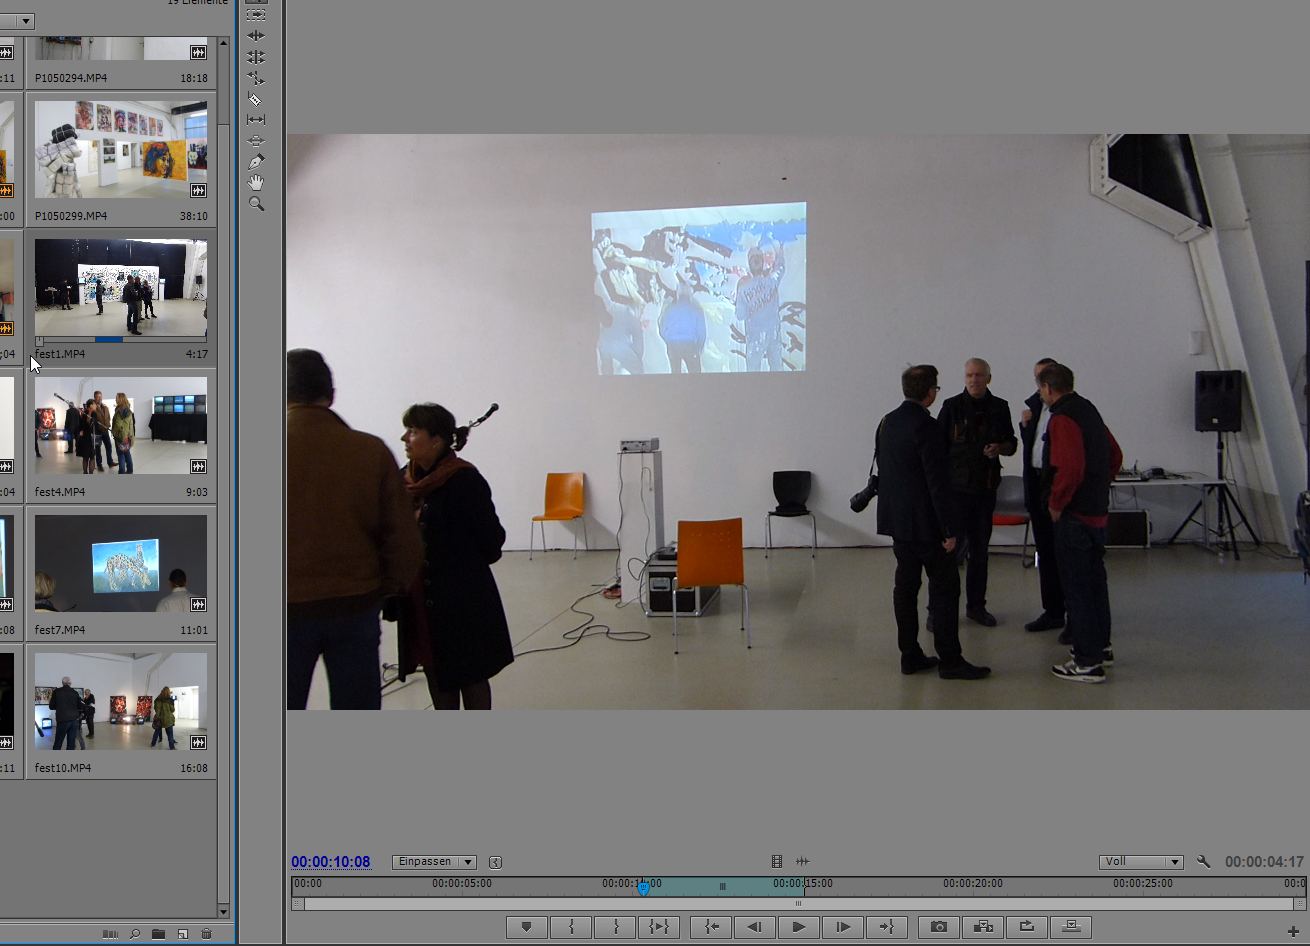Click the Mark In button
Image resolution: width=1310 pixels, height=946 pixels.
pyautogui.click(x=571, y=927)
